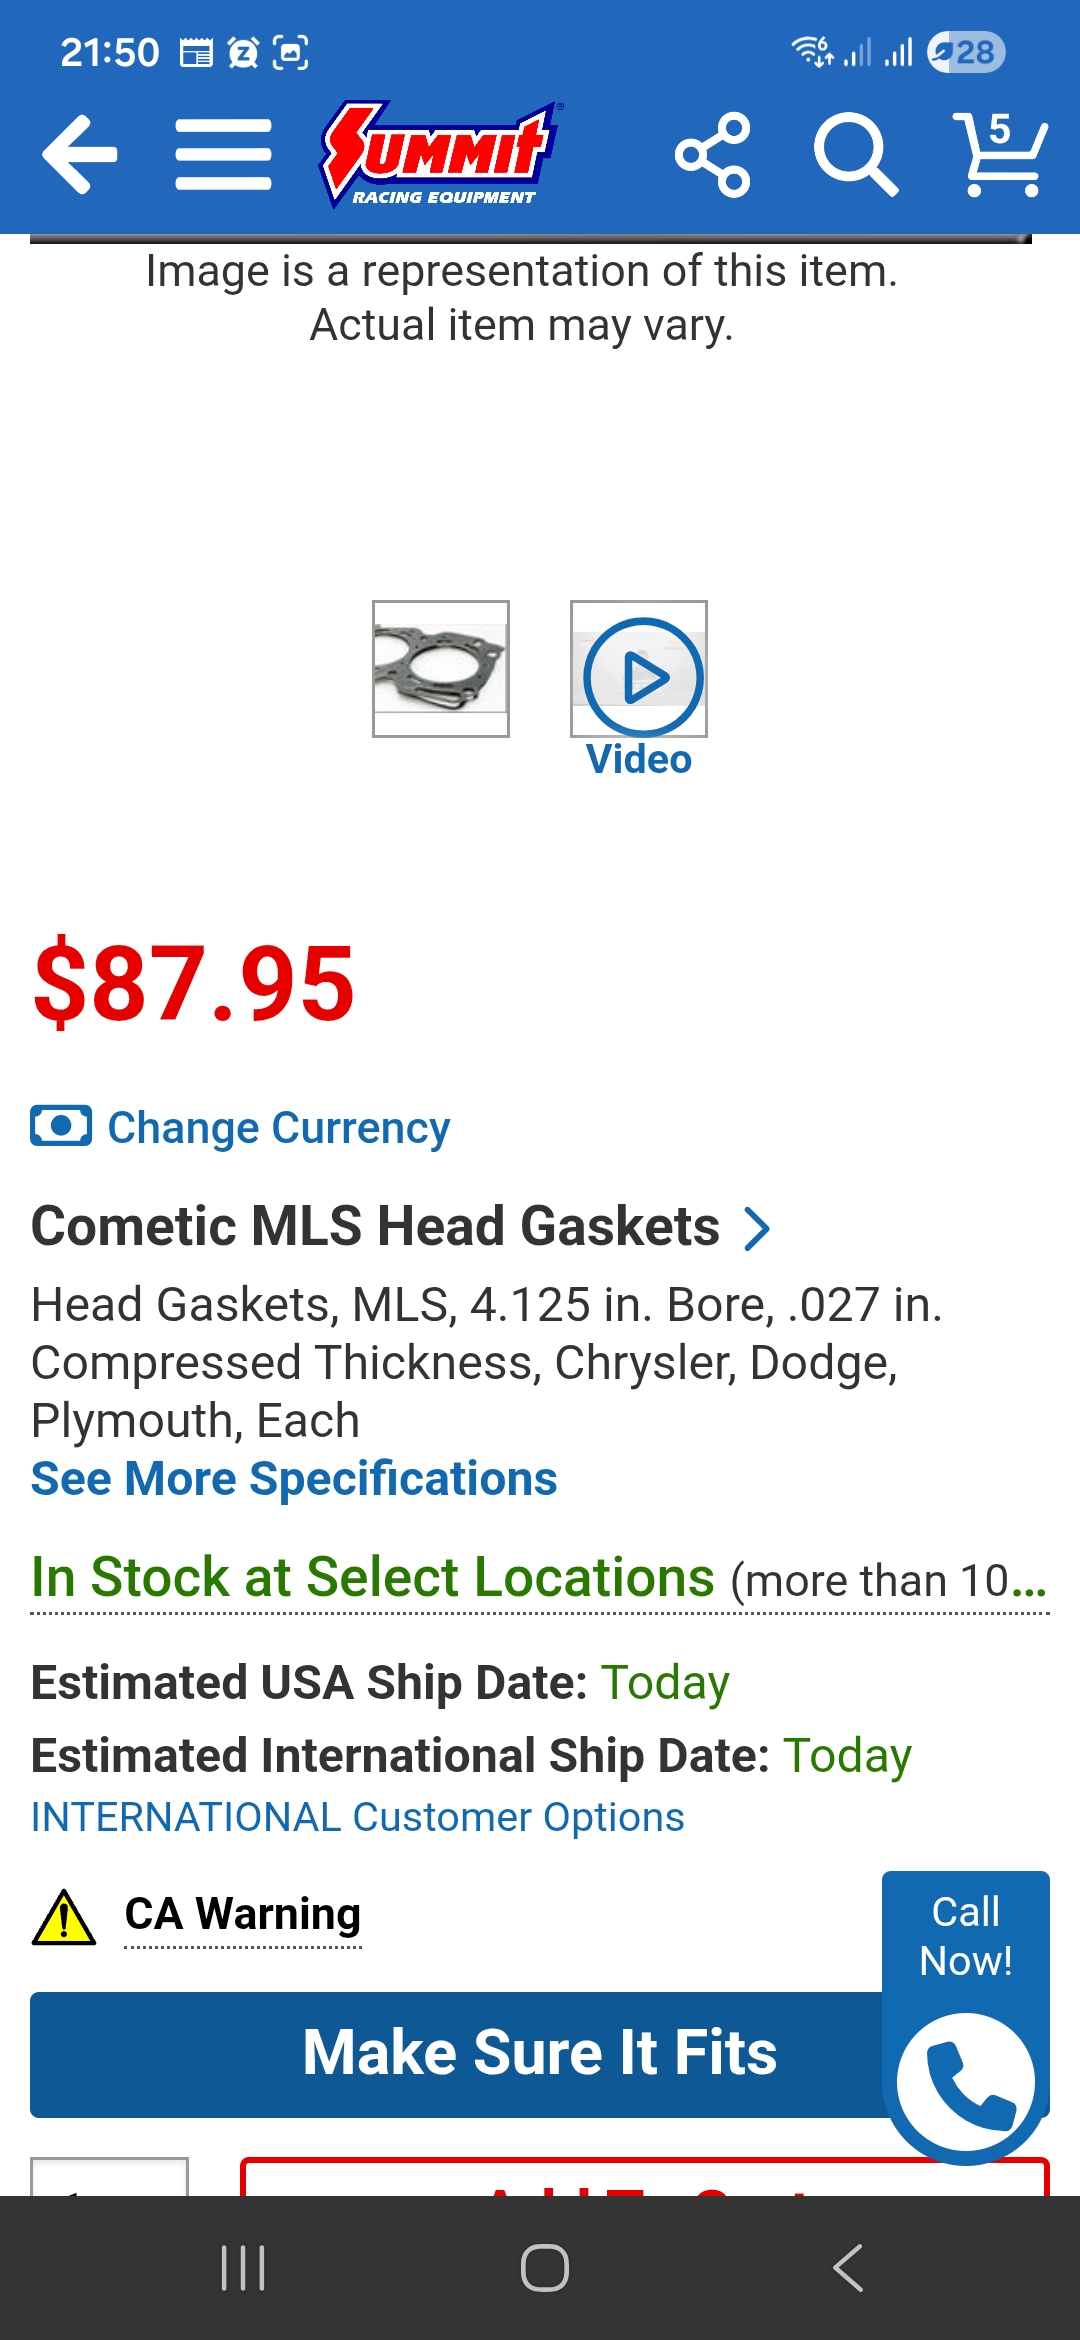Show the CA Warning details
The width and height of the screenshot is (1080, 2340).
(242, 1914)
